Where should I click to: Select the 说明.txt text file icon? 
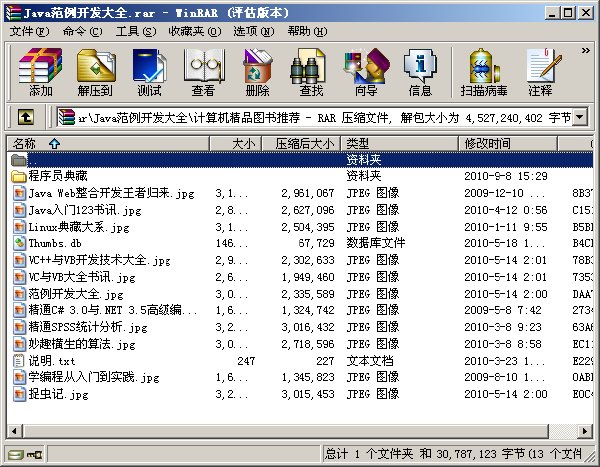[19, 361]
